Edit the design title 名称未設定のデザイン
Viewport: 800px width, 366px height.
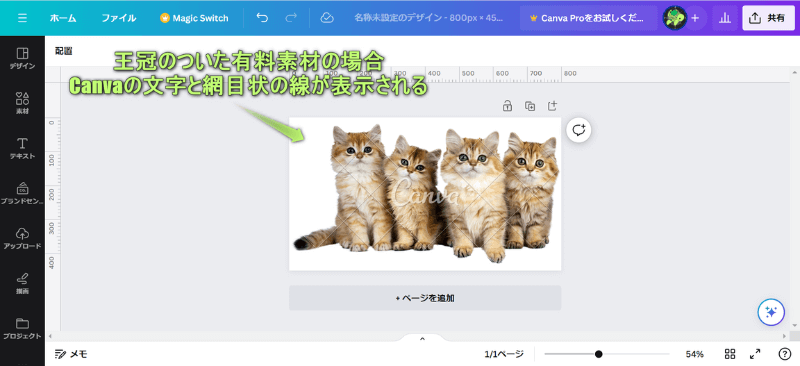tap(429, 18)
